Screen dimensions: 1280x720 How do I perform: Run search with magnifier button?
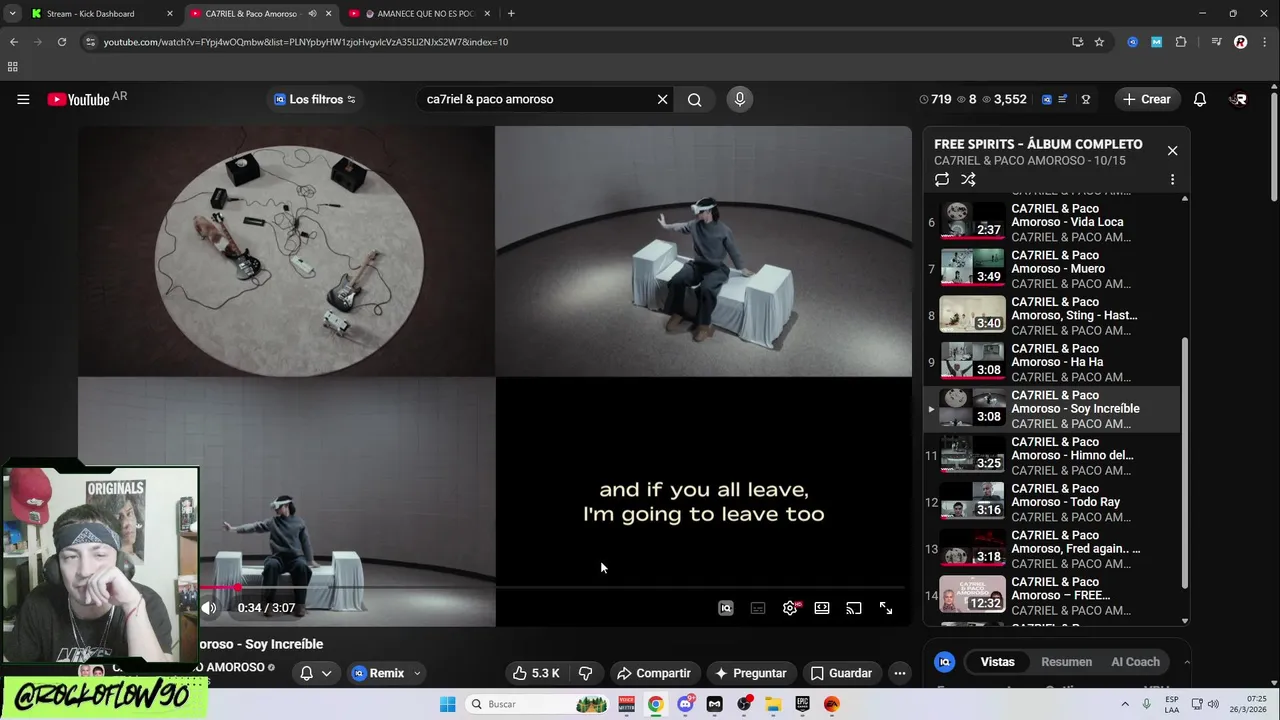point(694,99)
